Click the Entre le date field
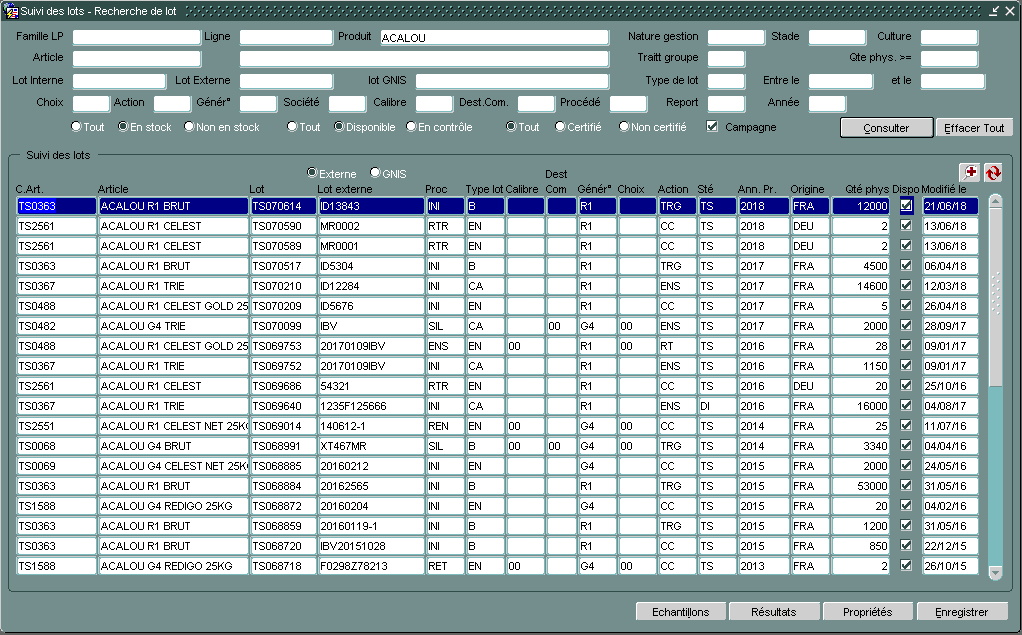Screen dimensions: 1022x635 point(841,81)
